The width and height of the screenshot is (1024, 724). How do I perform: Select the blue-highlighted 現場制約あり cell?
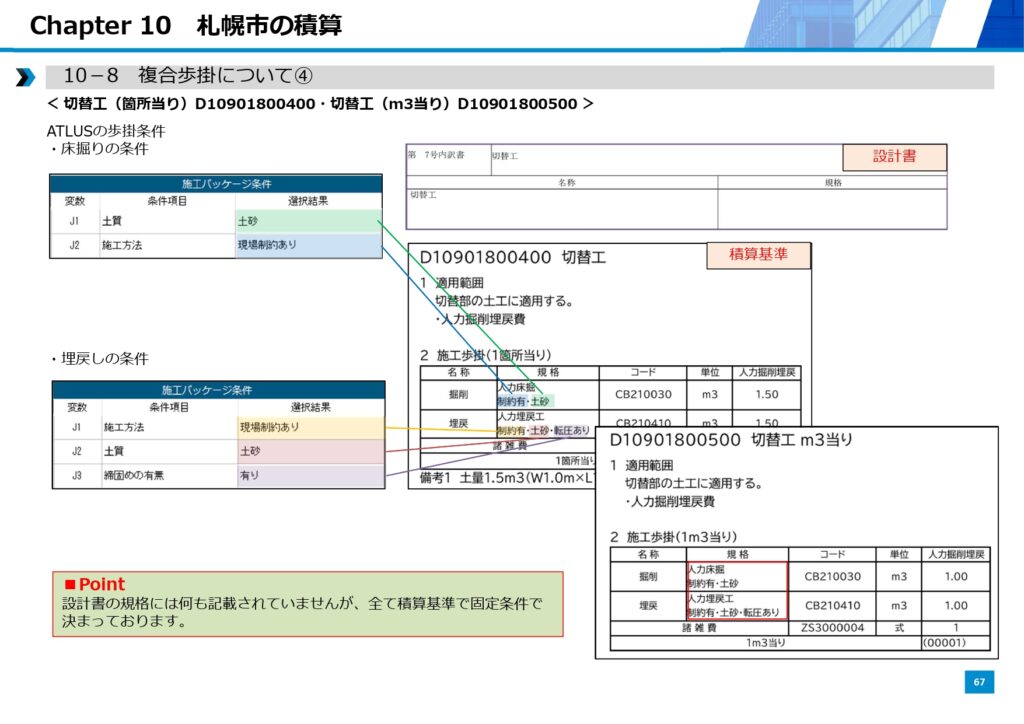pos(308,245)
